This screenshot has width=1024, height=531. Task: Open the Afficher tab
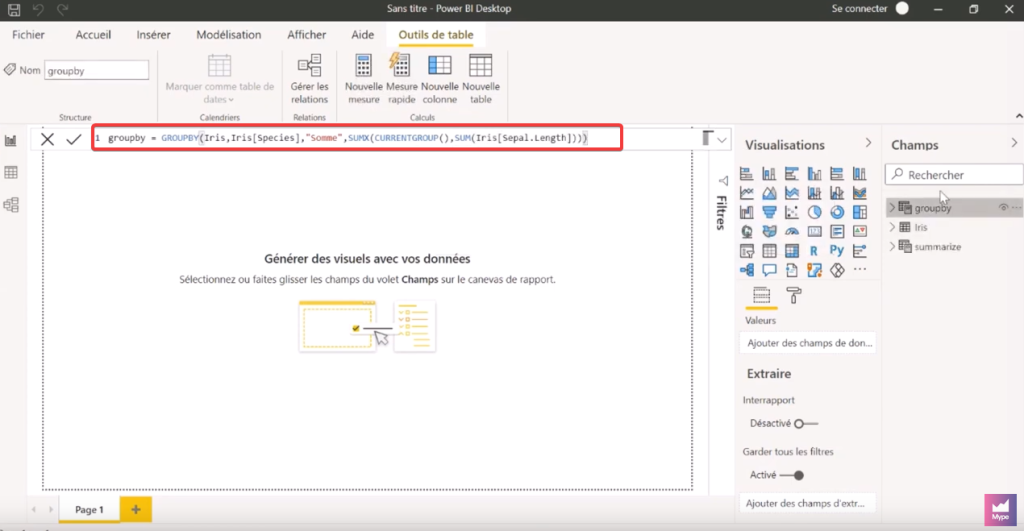pos(306,35)
